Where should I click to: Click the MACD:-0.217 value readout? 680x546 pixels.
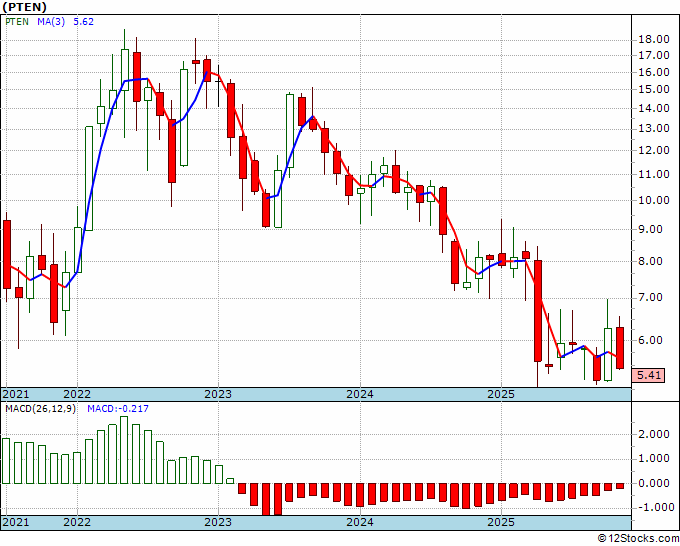[118, 409]
